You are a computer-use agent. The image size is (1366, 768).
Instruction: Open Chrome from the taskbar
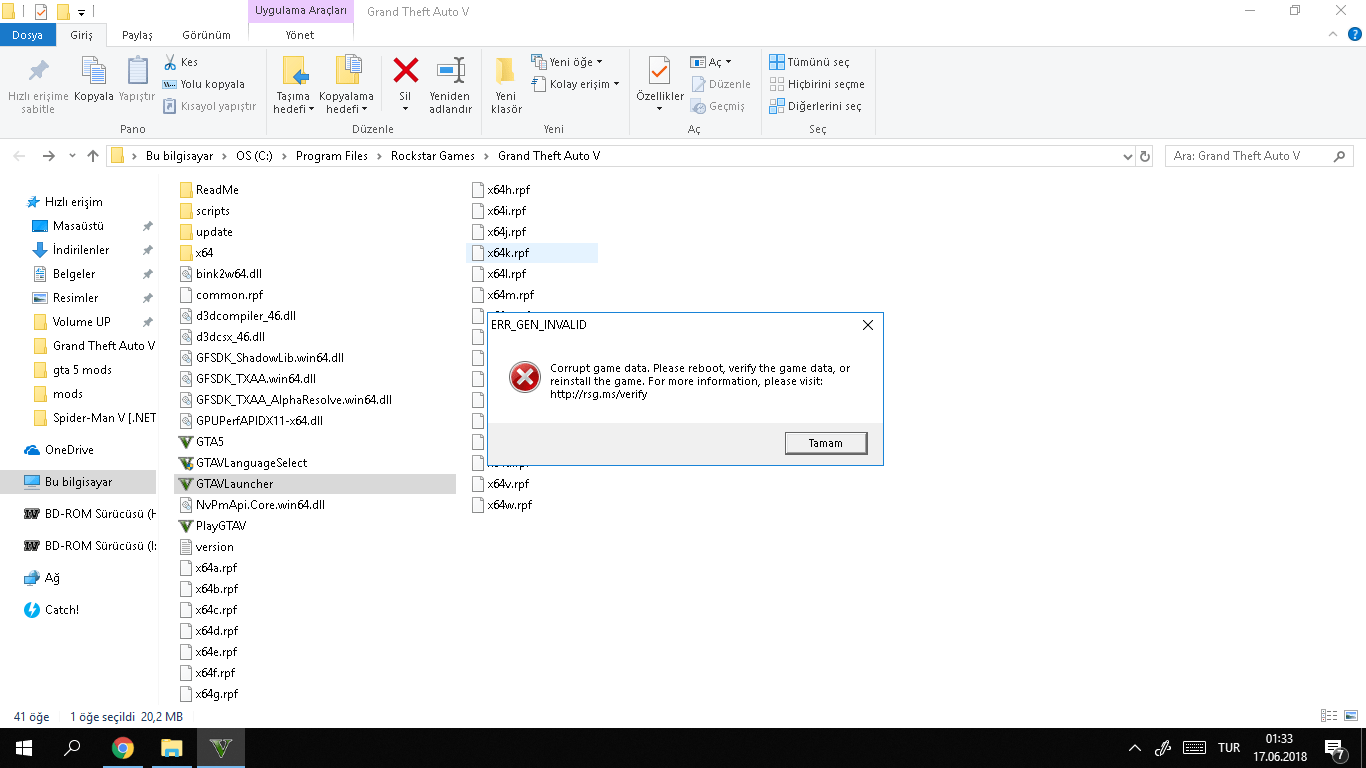click(123, 748)
